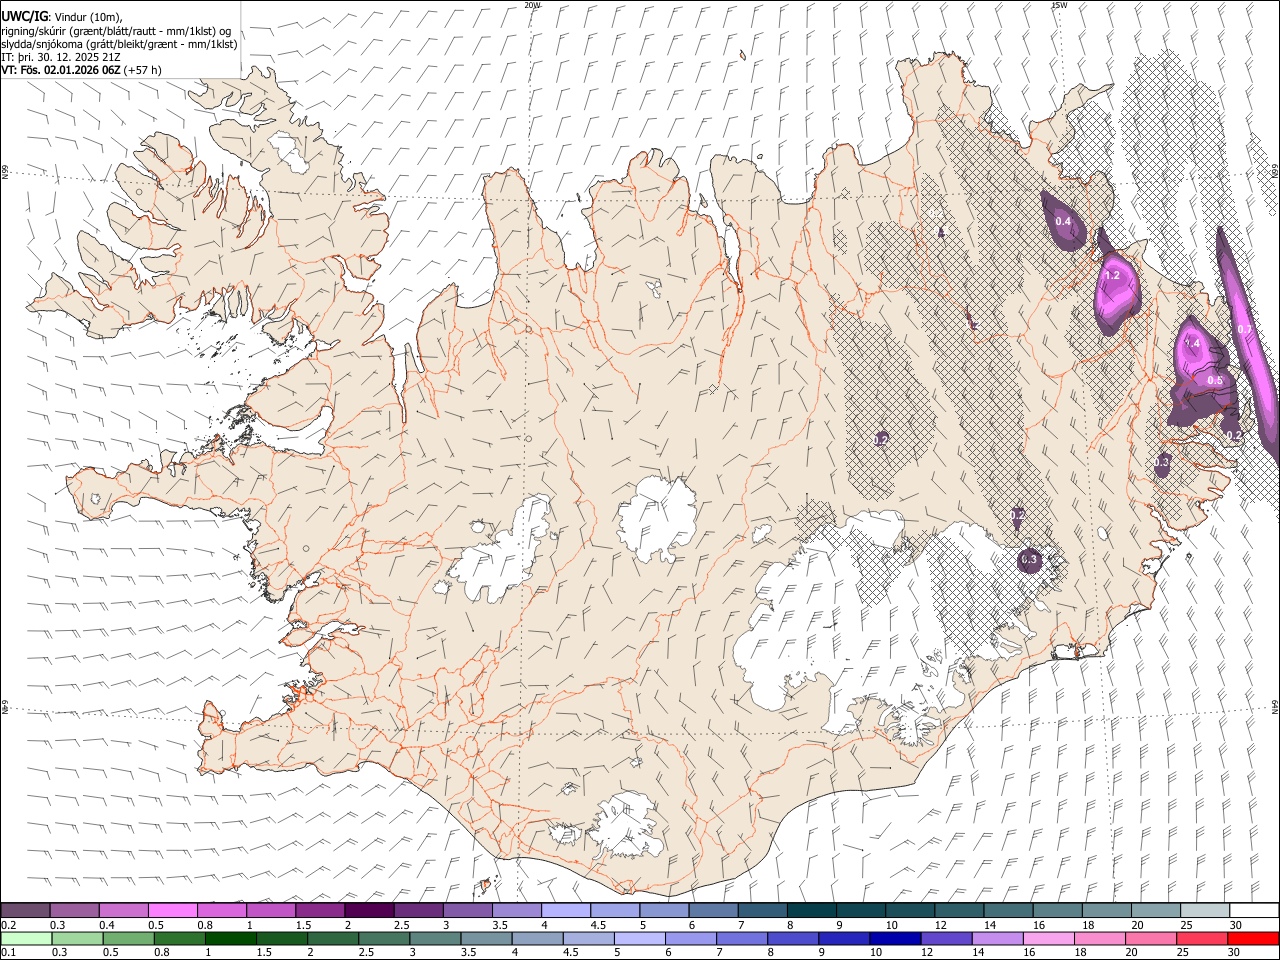The height and width of the screenshot is (960, 1280).
Task: Click the Hofsjökull glacier white area
Action: [657, 519]
